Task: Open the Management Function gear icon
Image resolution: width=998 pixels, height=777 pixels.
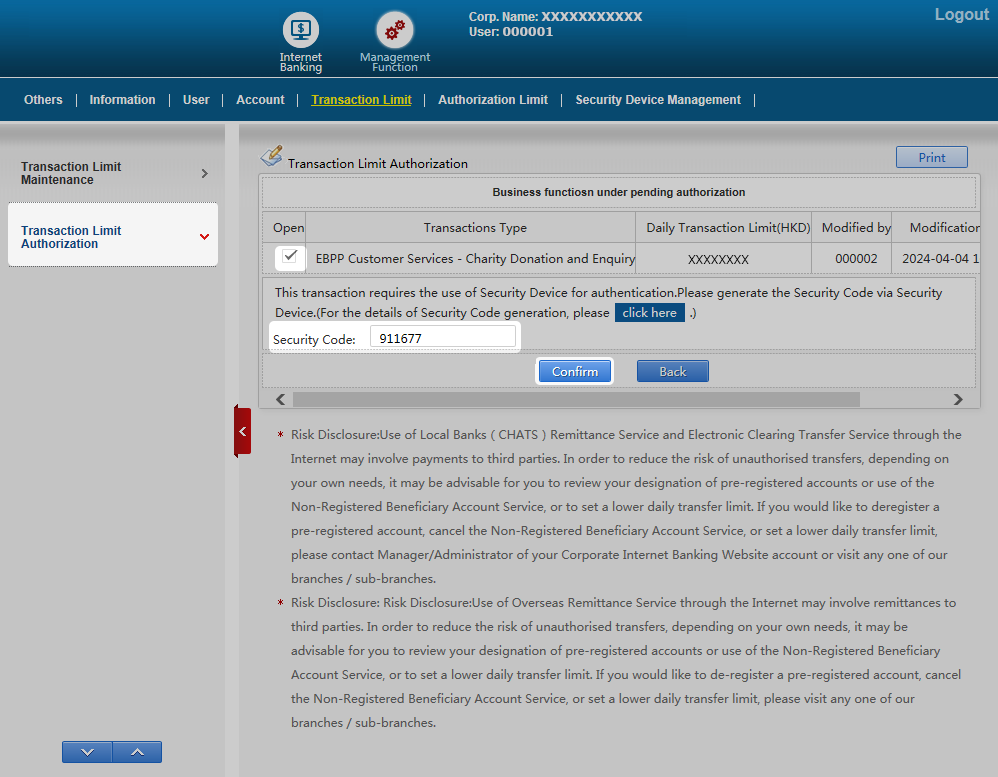Action: pyautogui.click(x=394, y=30)
